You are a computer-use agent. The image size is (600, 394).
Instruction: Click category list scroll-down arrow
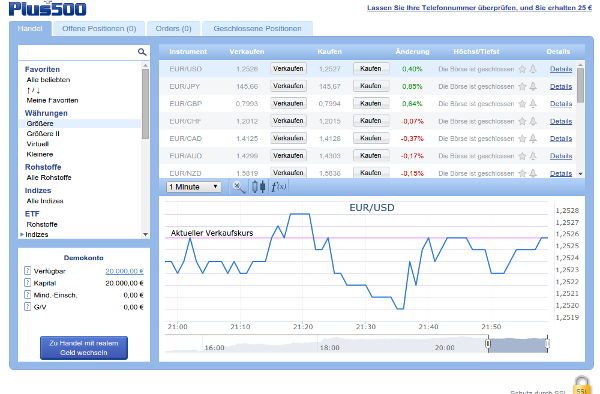tap(145, 234)
